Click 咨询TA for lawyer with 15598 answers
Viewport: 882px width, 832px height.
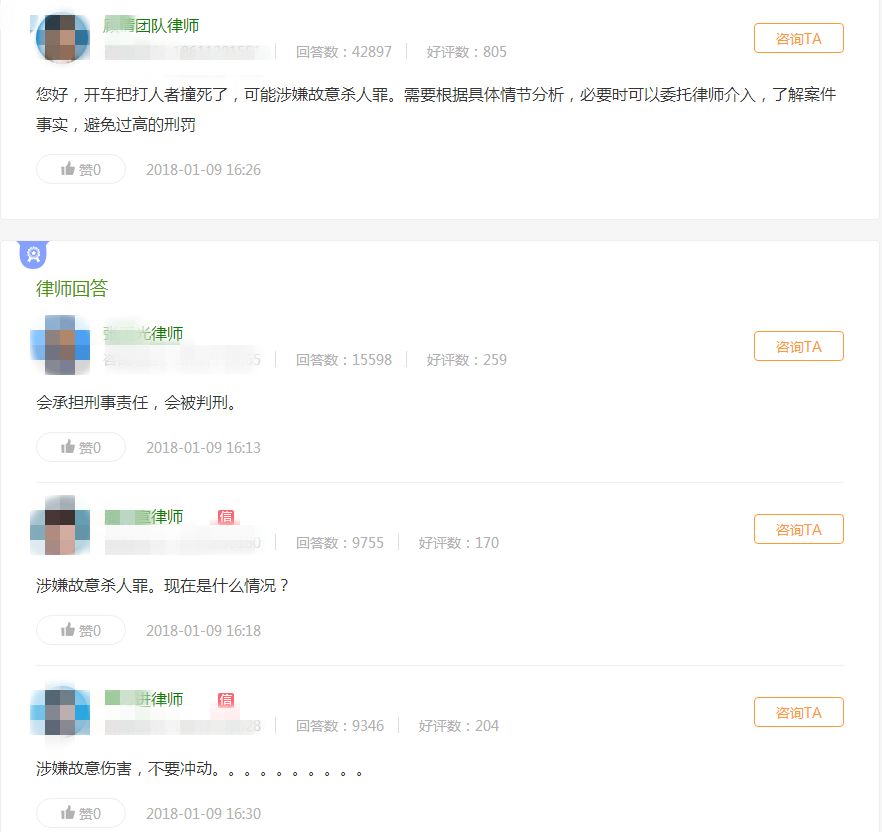click(x=798, y=346)
